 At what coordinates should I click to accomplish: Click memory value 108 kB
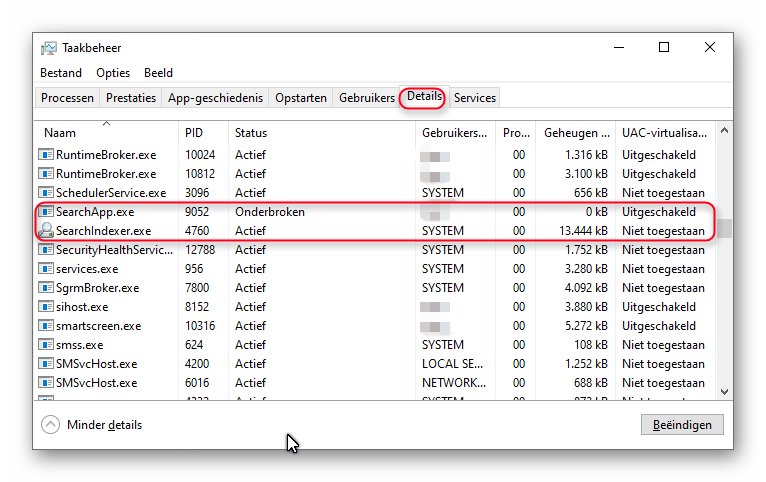[591, 345]
